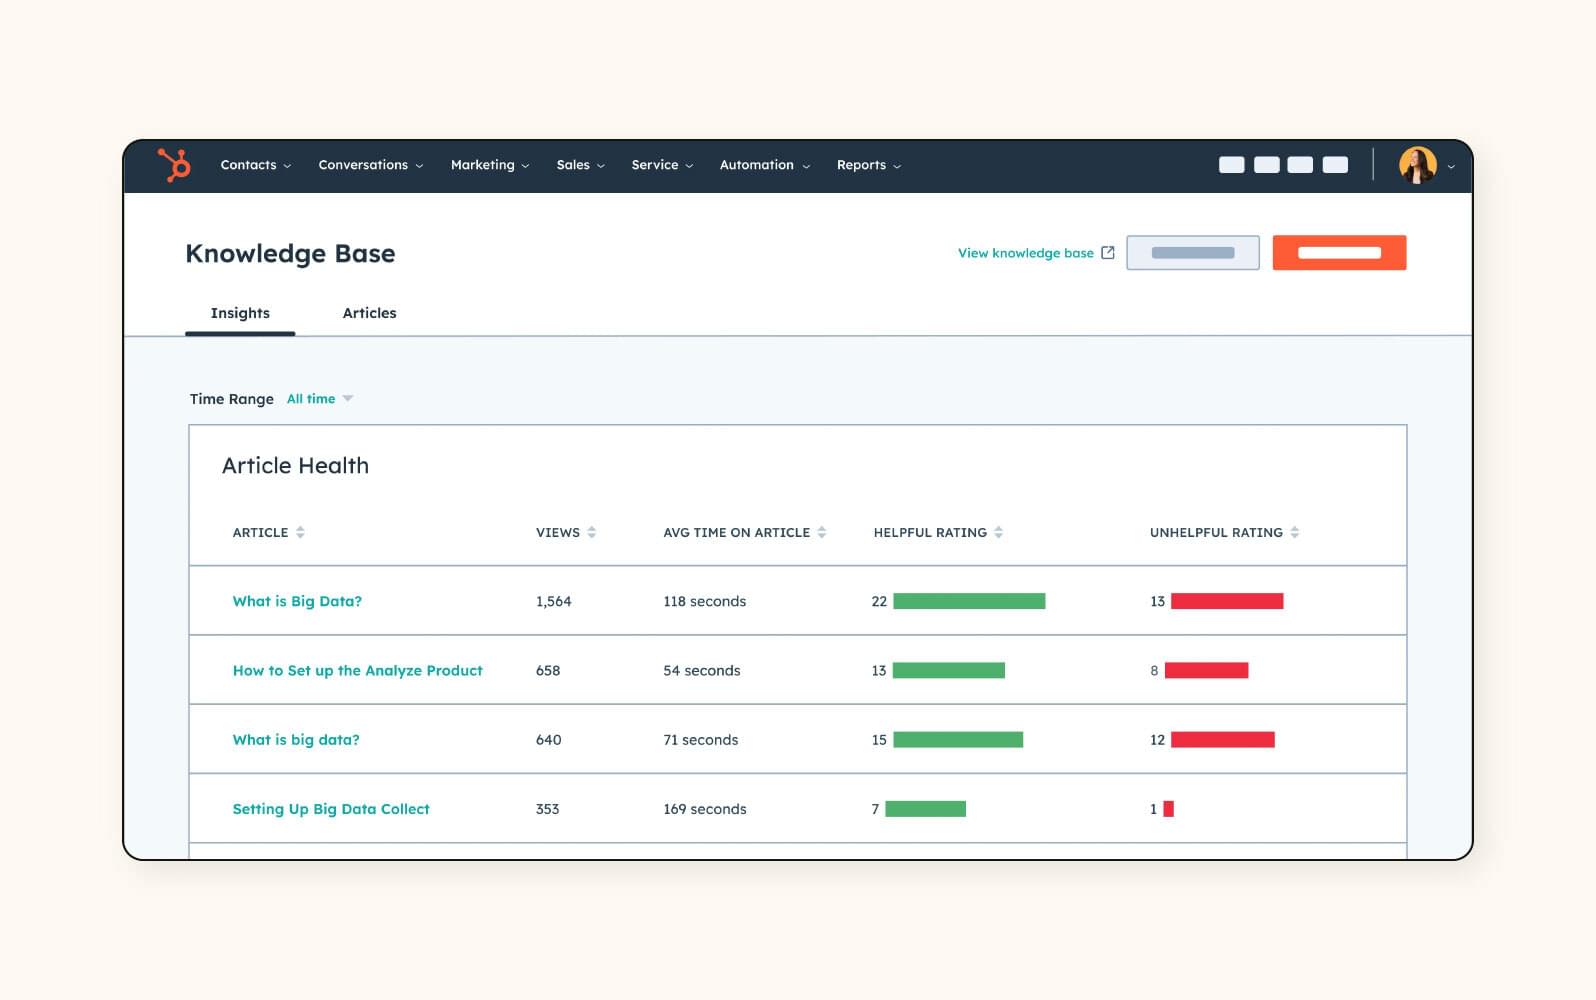Click the Knowledge Base page title

click(x=290, y=254)
